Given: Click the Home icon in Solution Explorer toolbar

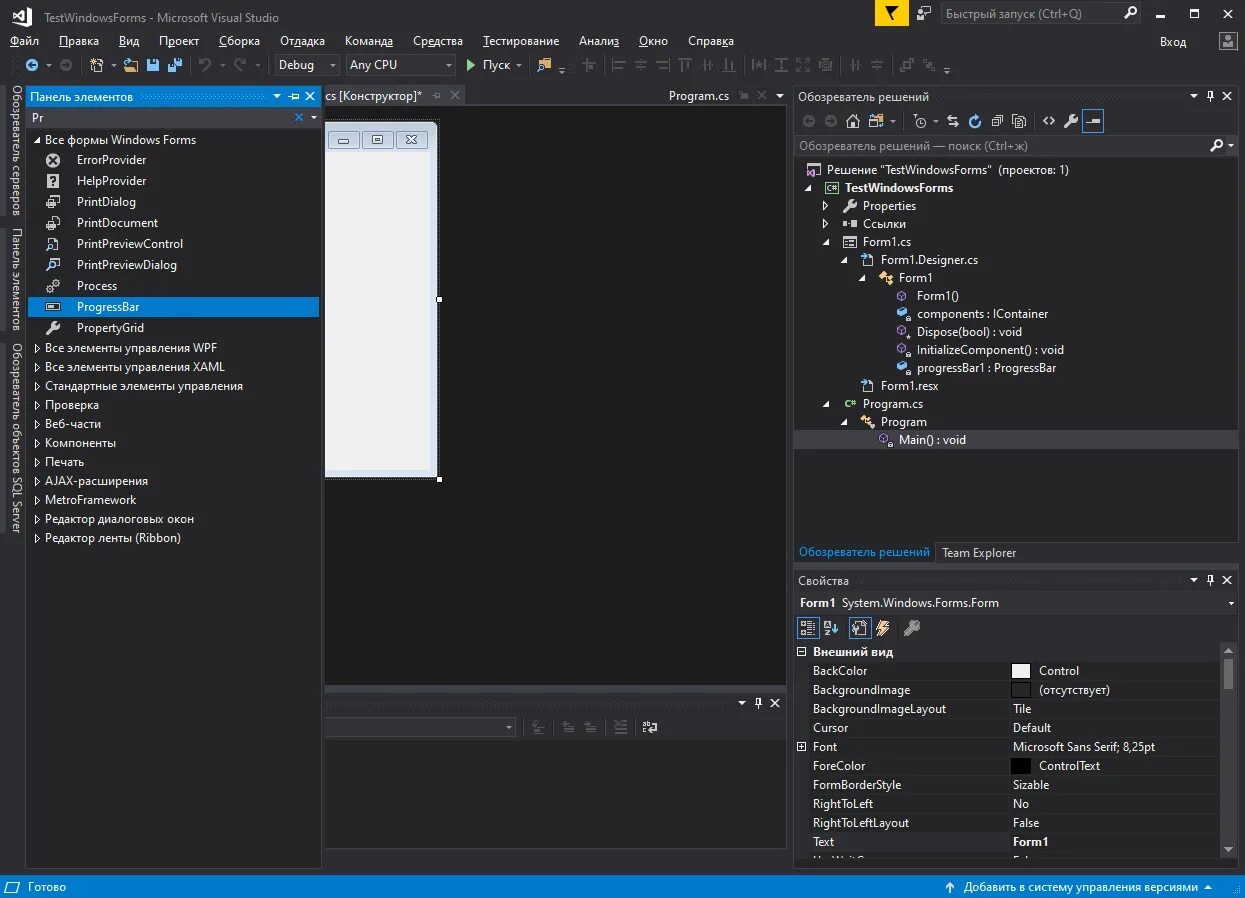Looking at the screenshot, I should pos(853,121).
